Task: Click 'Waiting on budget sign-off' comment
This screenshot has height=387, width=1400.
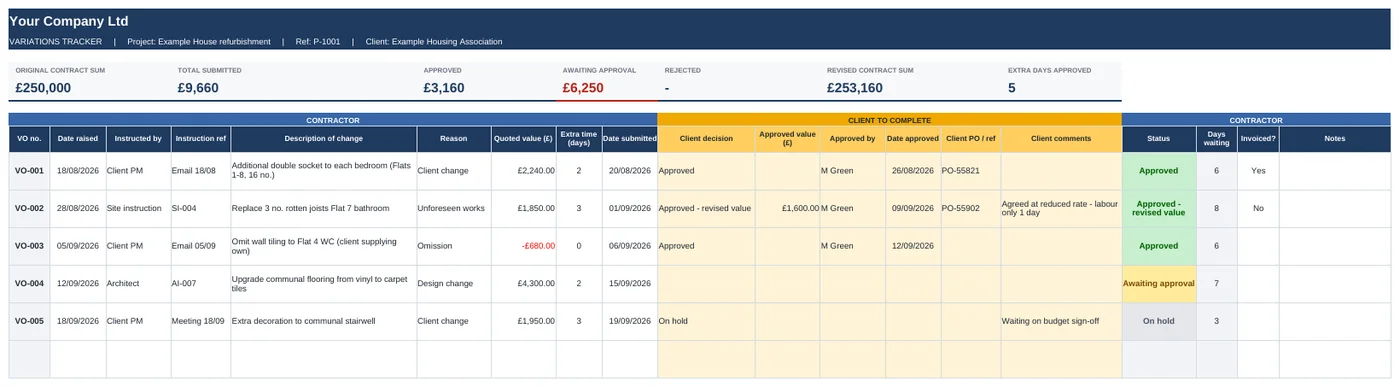Action: coord(1061,321)
